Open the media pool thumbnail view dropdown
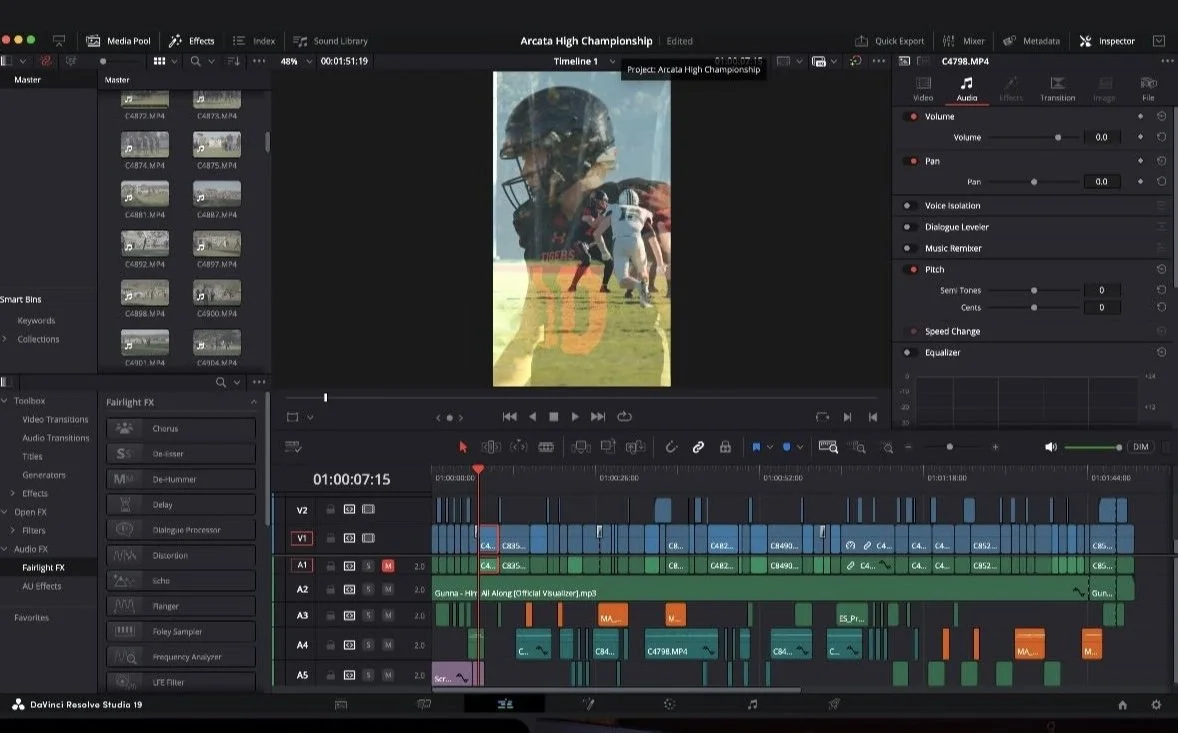 174,62
